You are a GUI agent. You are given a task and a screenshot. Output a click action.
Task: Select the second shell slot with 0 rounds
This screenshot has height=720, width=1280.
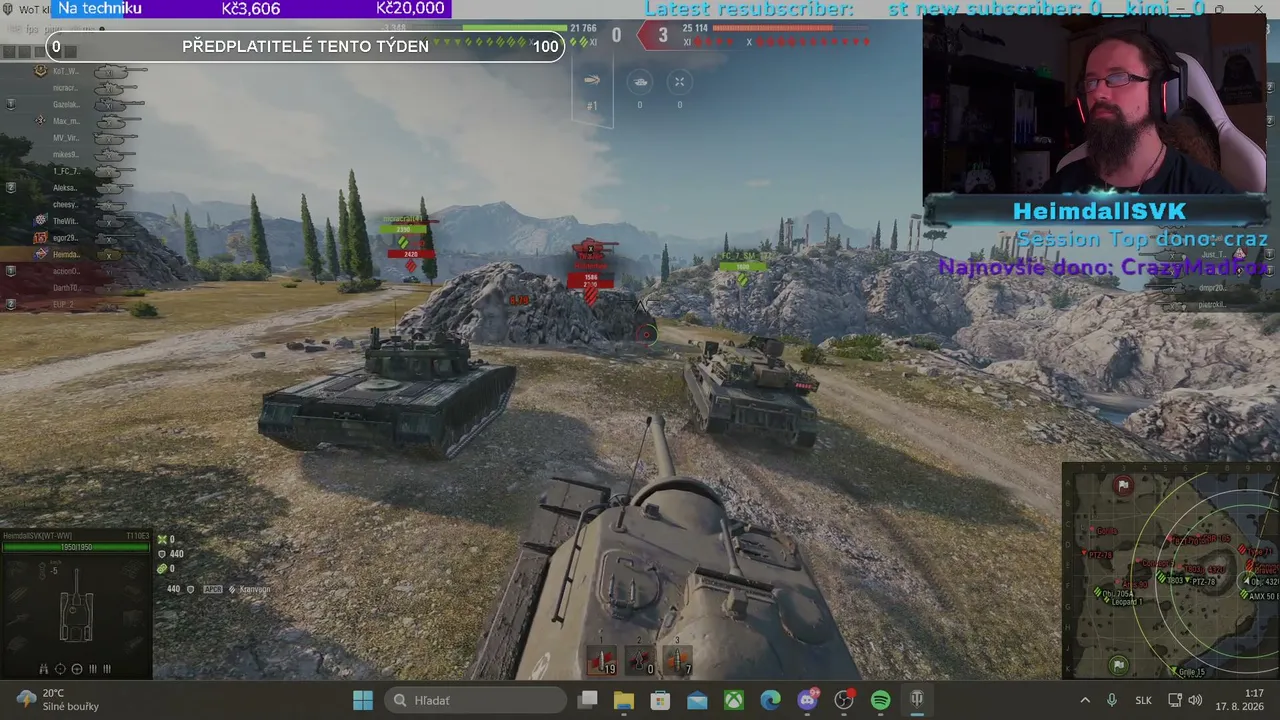click(x=640, y=660)
